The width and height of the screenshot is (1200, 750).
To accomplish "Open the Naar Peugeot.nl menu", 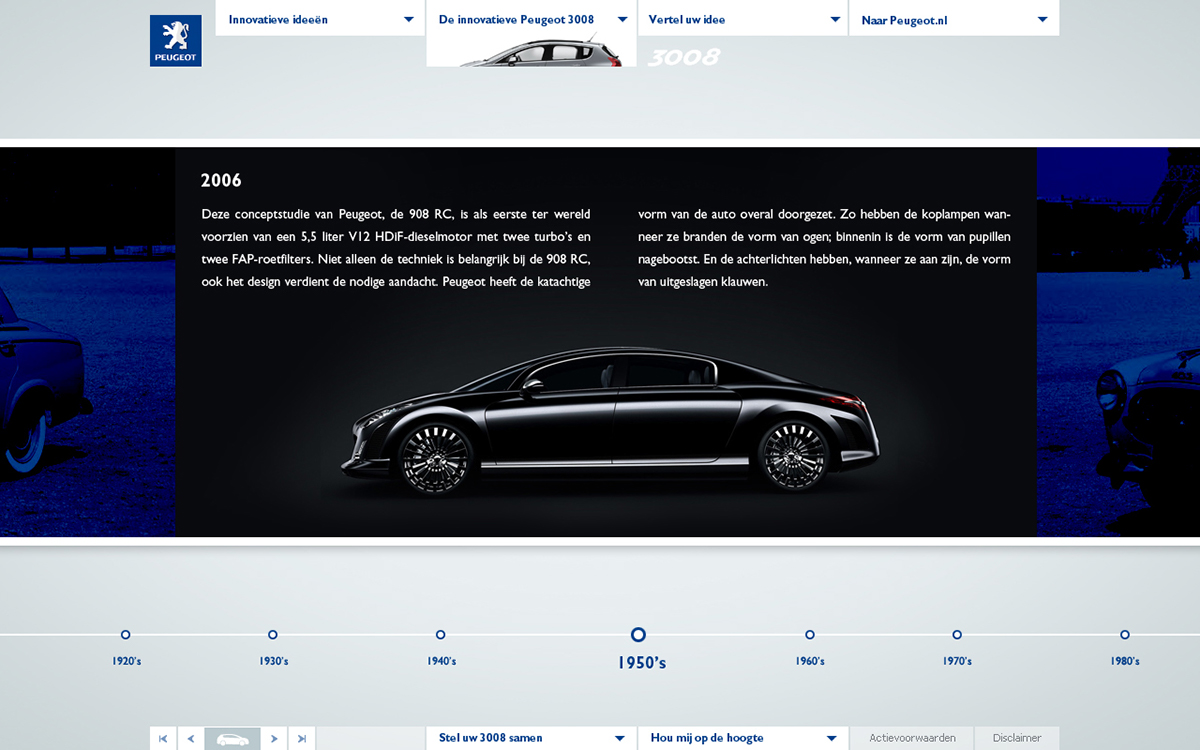I will click(954, 19).
